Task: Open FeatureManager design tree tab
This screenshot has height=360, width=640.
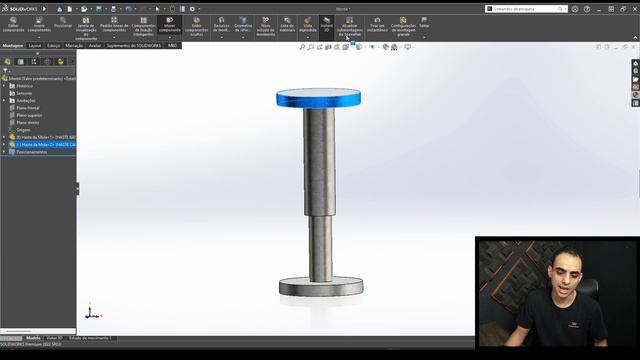Action: (x=7, y=62)
